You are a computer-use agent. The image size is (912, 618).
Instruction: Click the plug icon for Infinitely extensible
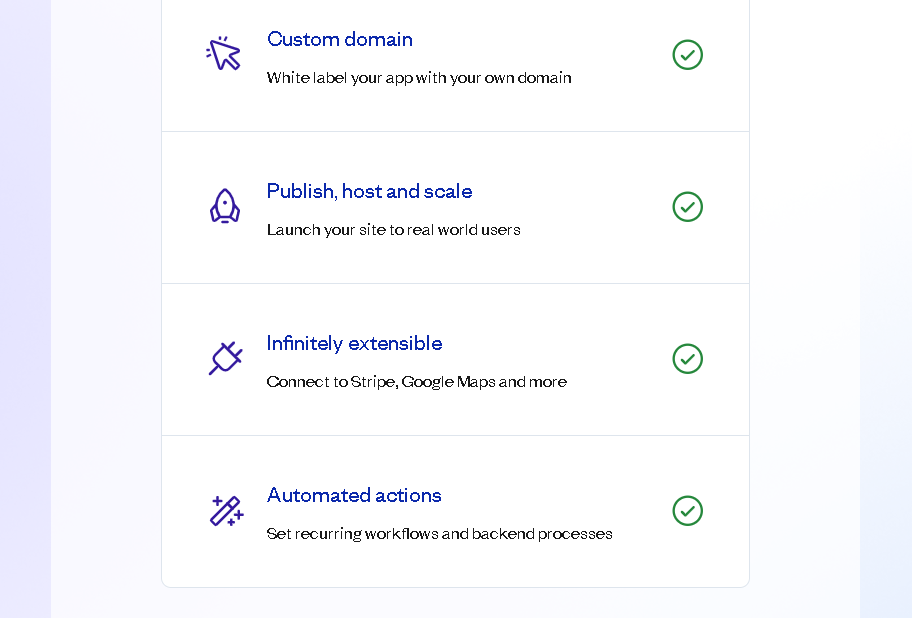tap(226, 358)
